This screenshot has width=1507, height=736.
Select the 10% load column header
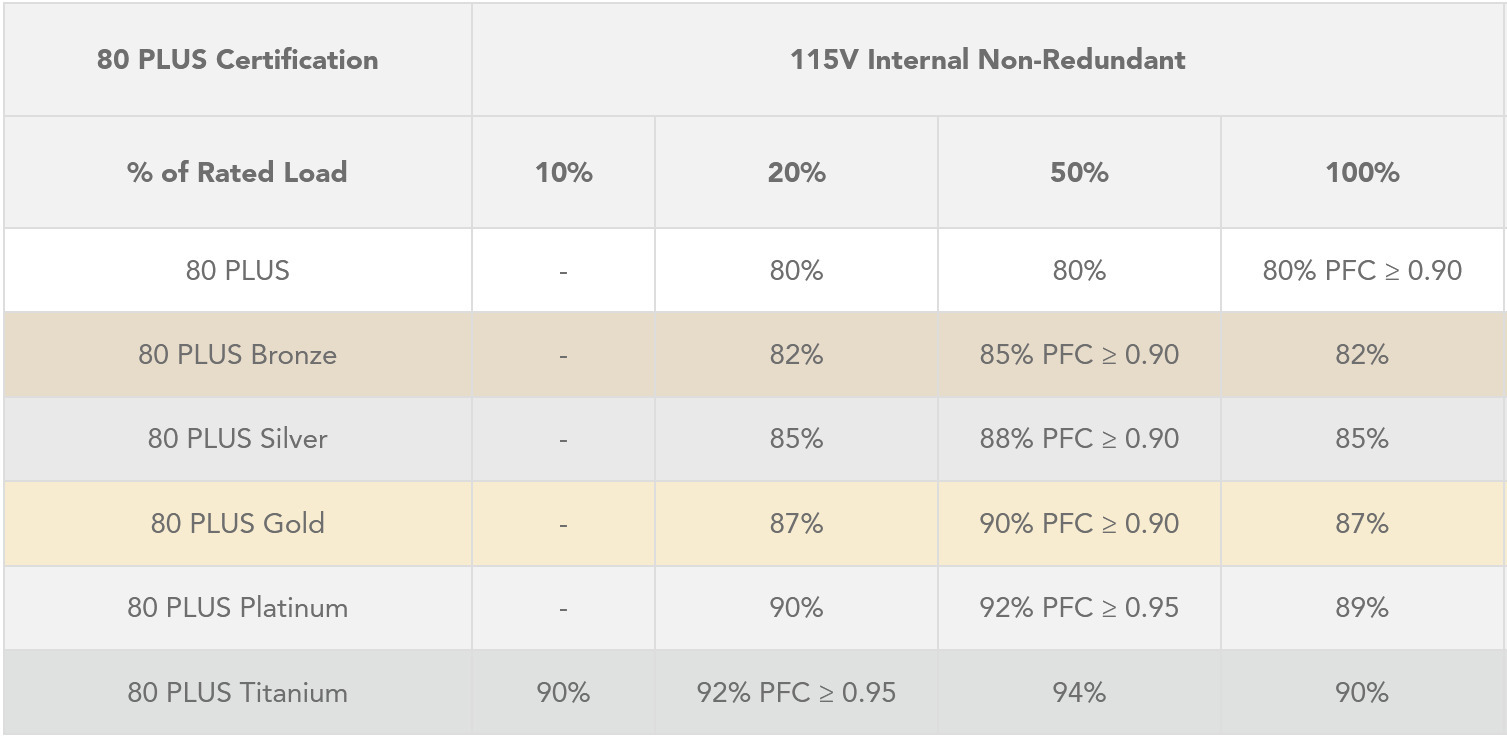tap(563, 172)
